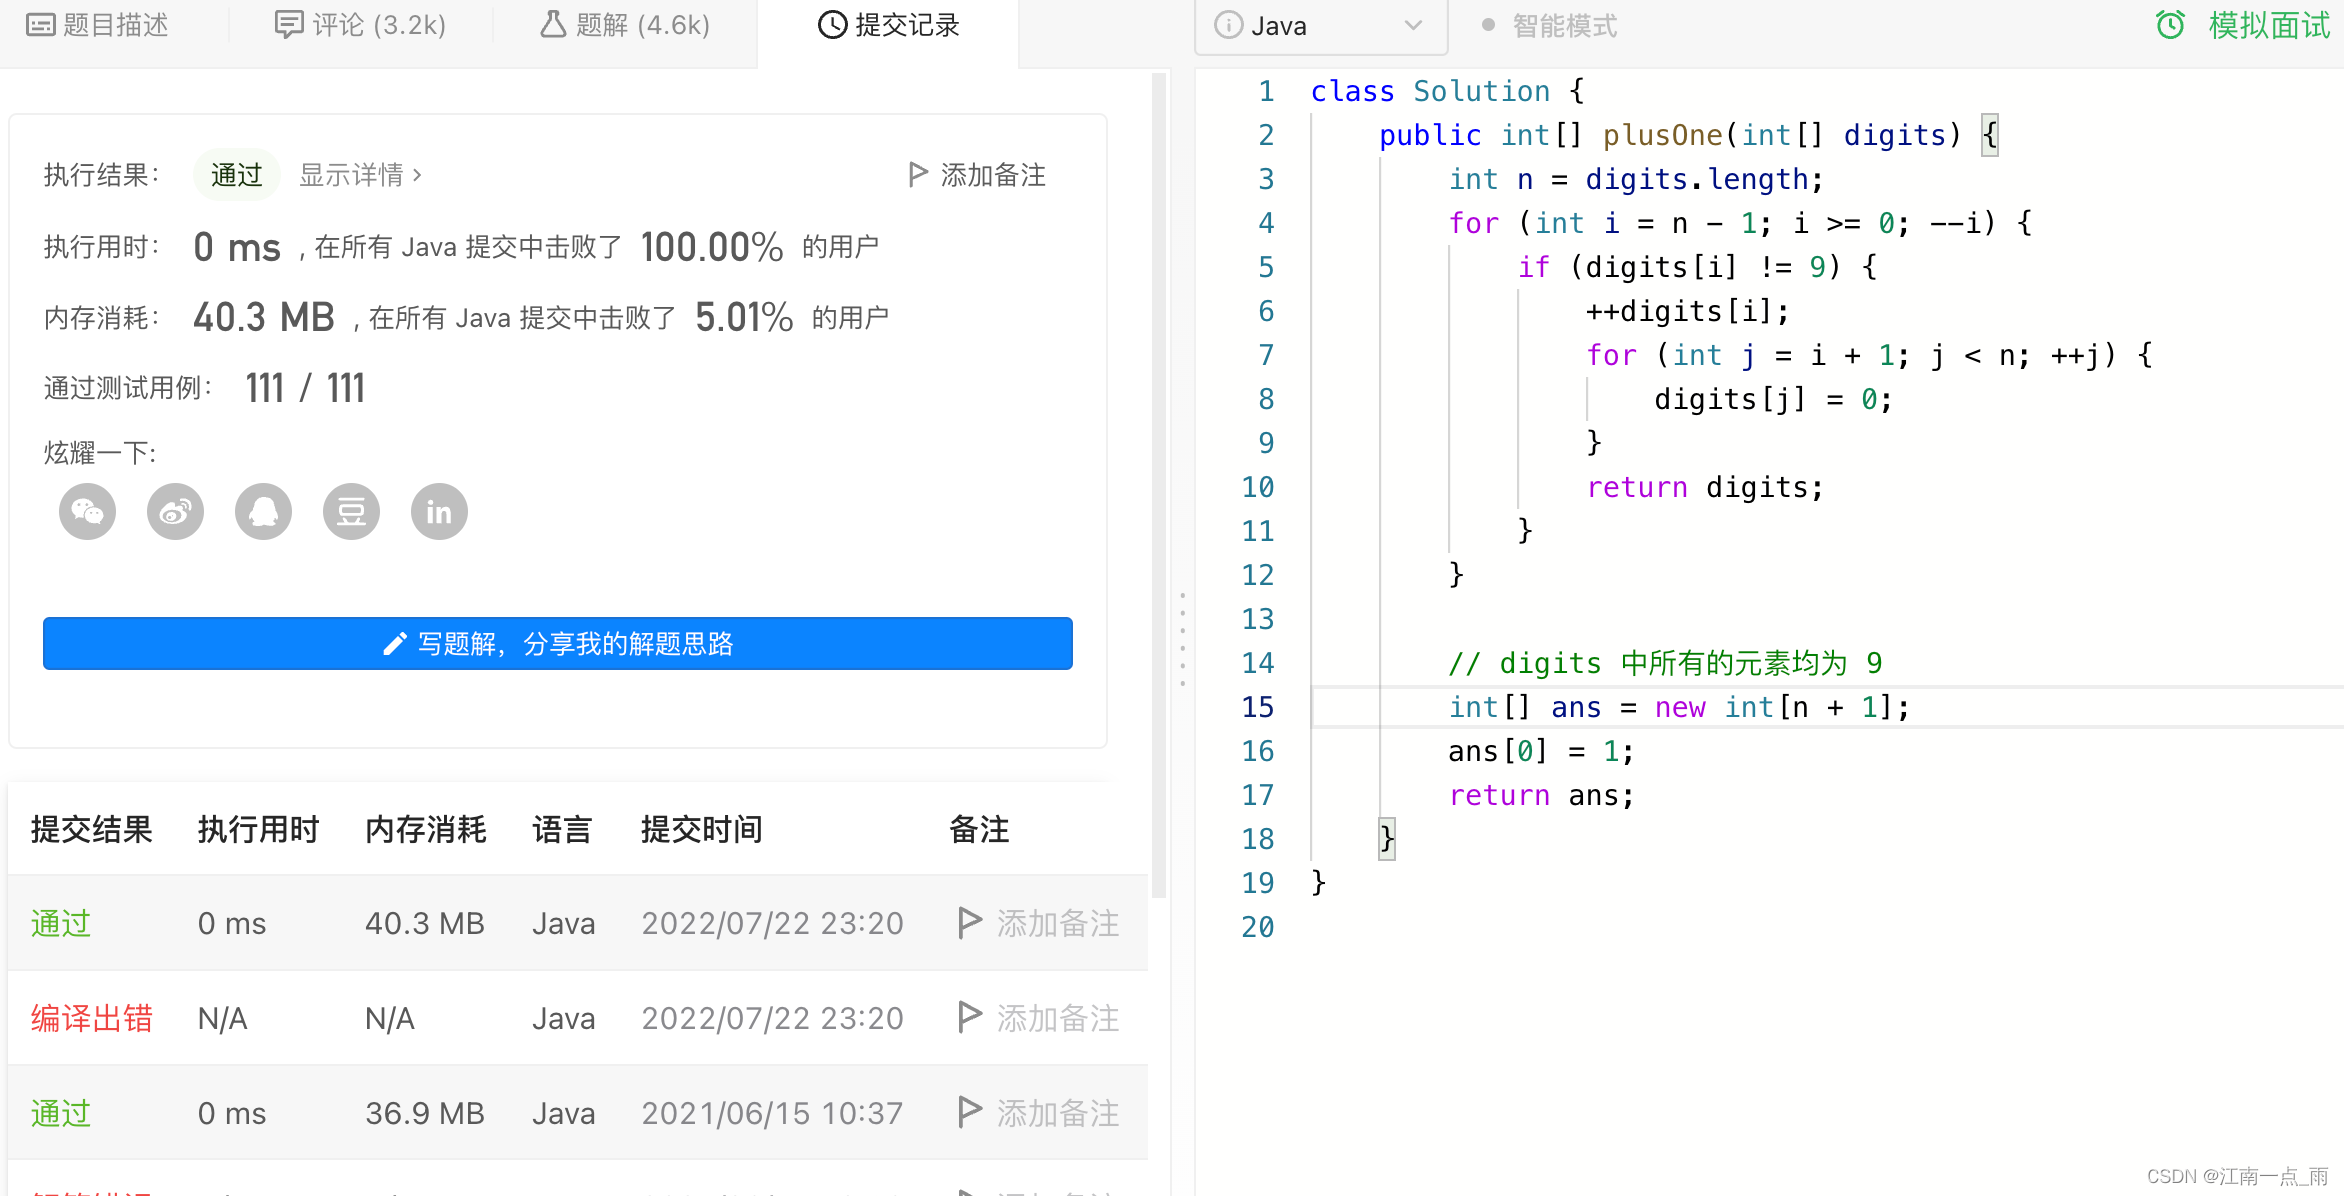
Task: Click the 内存消耗 column header
Action: pos(426,829)
